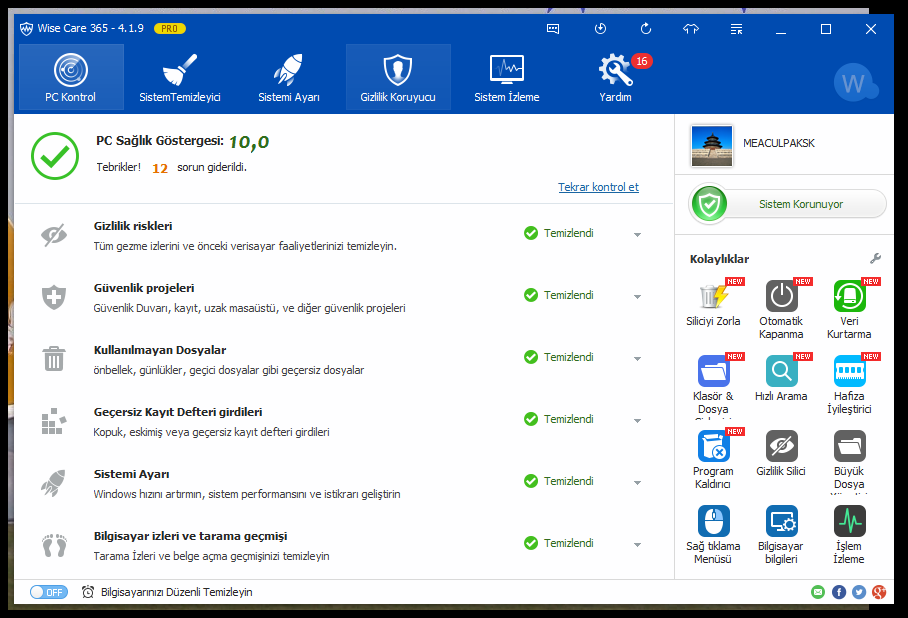Image resolution: width=908 pixels, height=618 pixels.
Task: Click the PRO badge in title bar
Action: [170, 28]
